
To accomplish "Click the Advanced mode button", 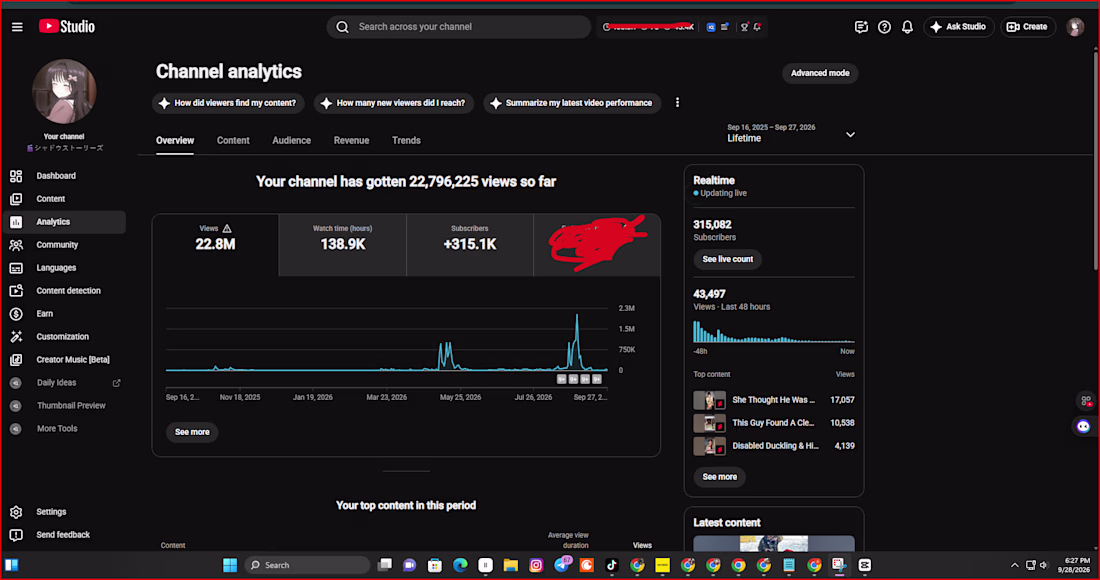I will (x=820, y=73).
